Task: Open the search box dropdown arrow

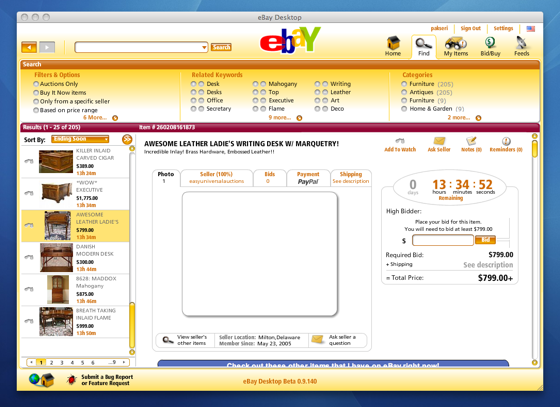Action: tap(204, 47)
